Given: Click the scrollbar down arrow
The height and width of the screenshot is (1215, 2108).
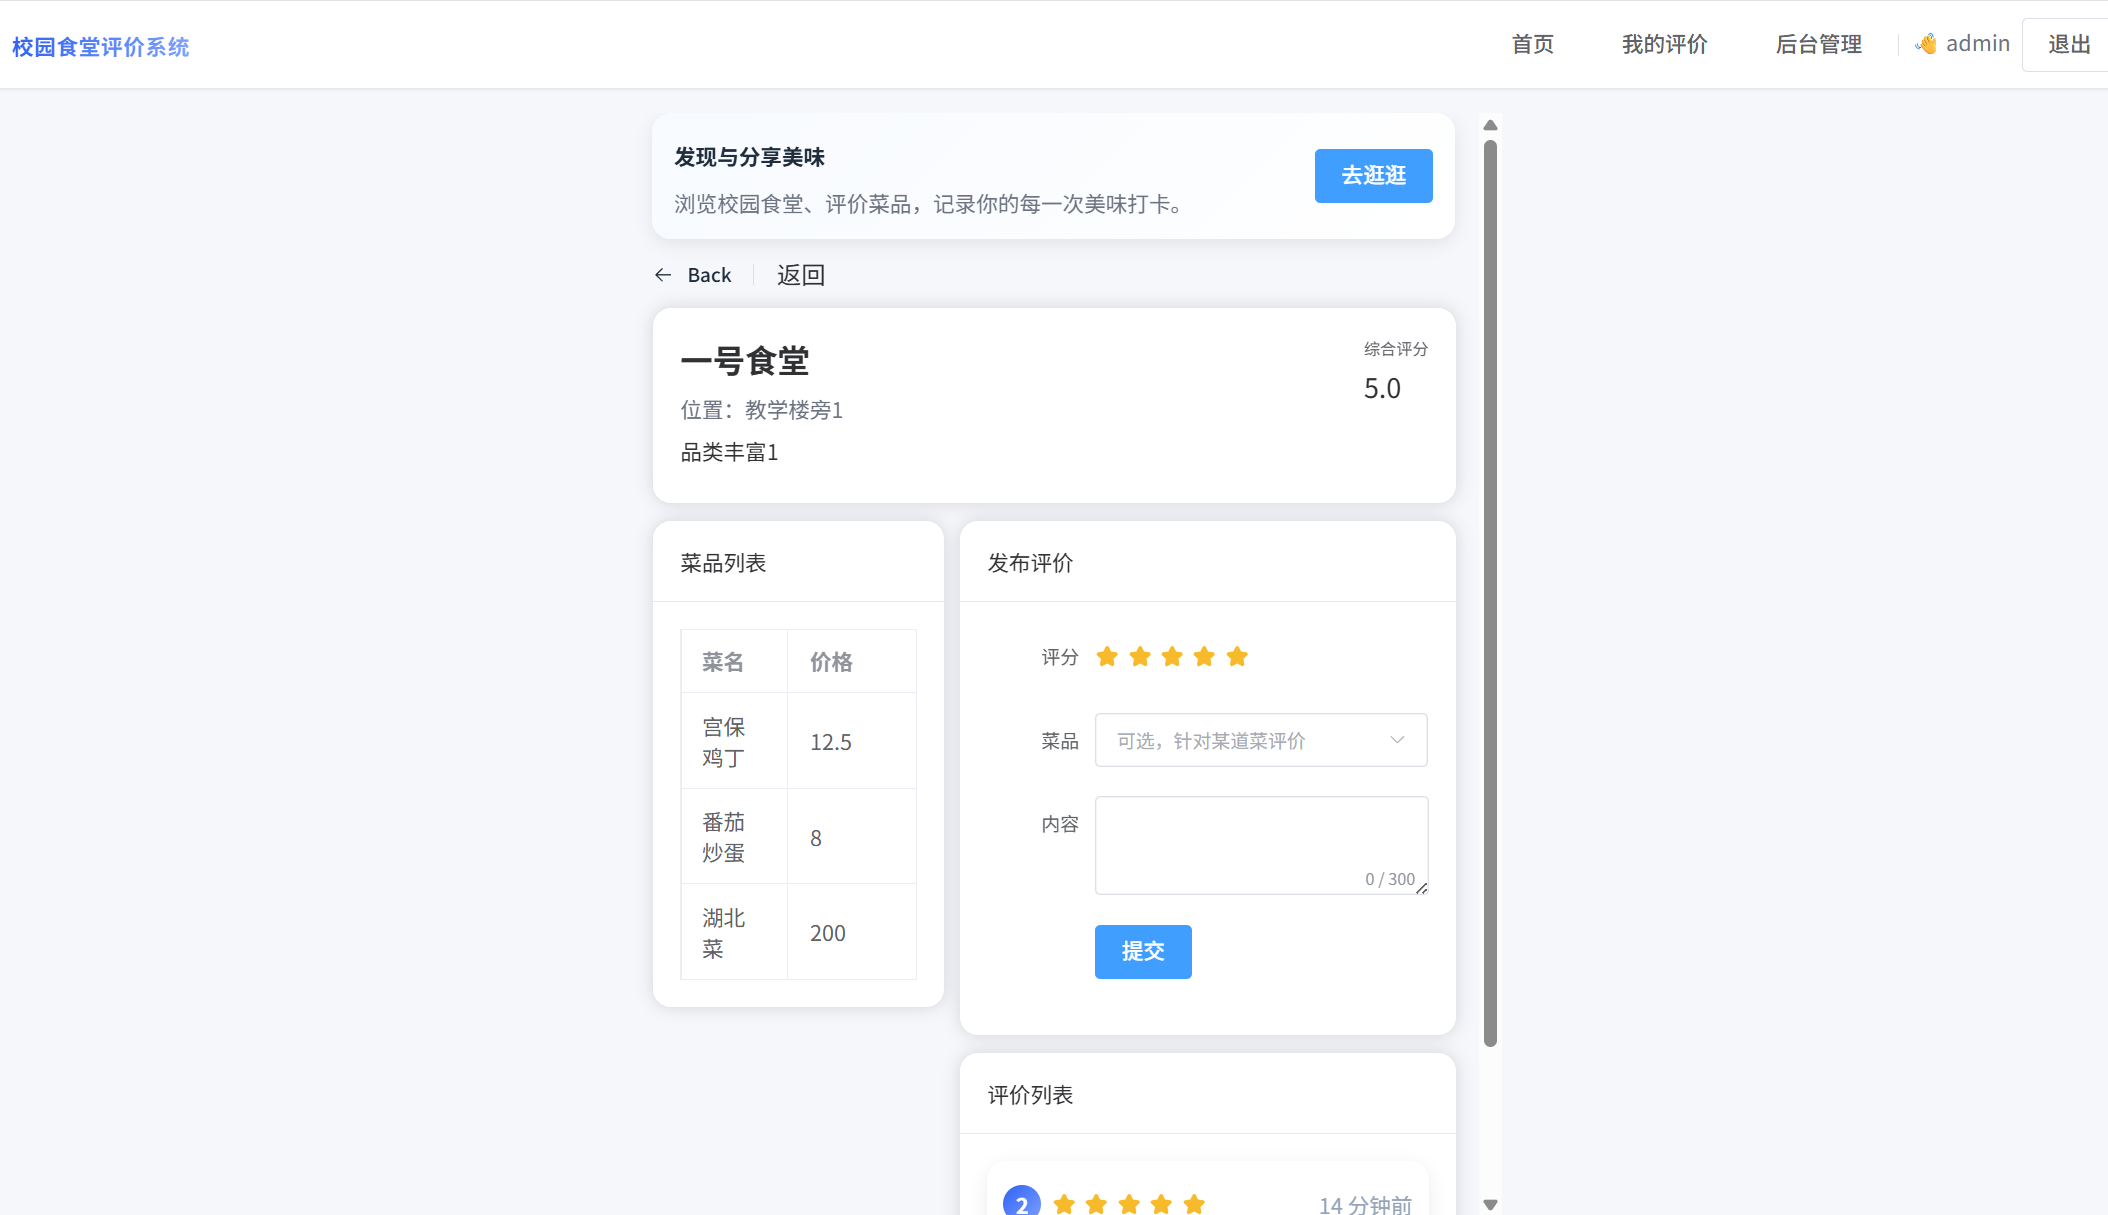Looking at the screenshot, I should pos(1490,1204).
